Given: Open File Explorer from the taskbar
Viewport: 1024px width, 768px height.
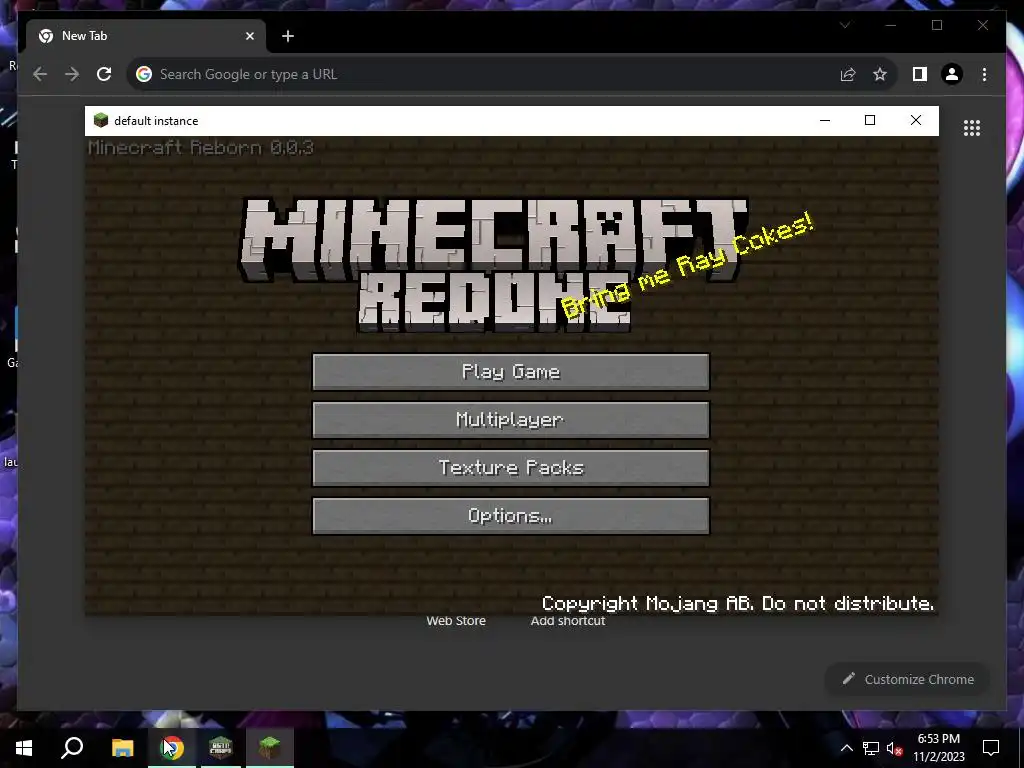Looking at the screenshot, I should (x=122, y=748).
